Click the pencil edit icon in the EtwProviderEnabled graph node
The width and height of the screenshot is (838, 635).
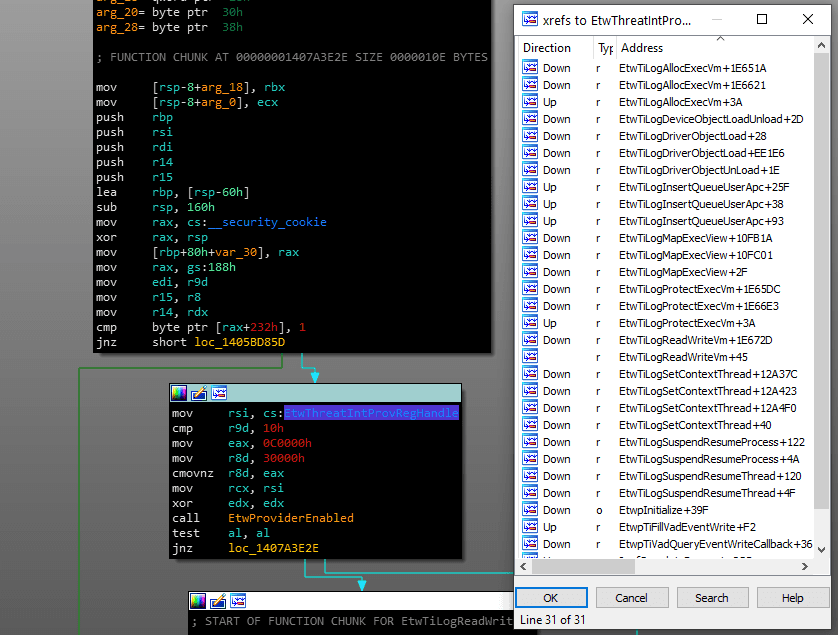click(199, 393)
